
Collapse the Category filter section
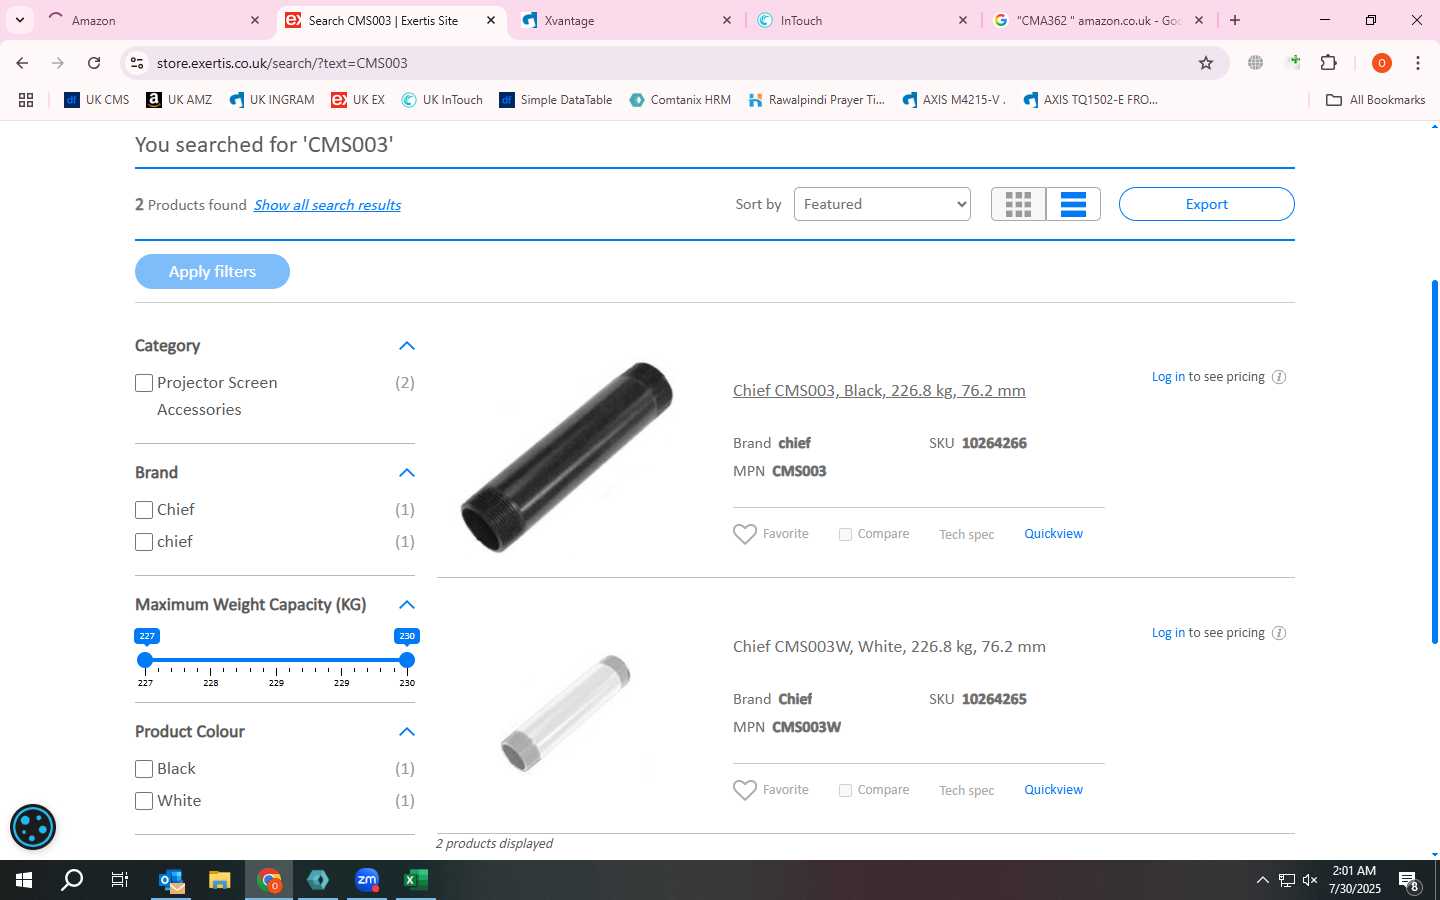coord(406,346)
